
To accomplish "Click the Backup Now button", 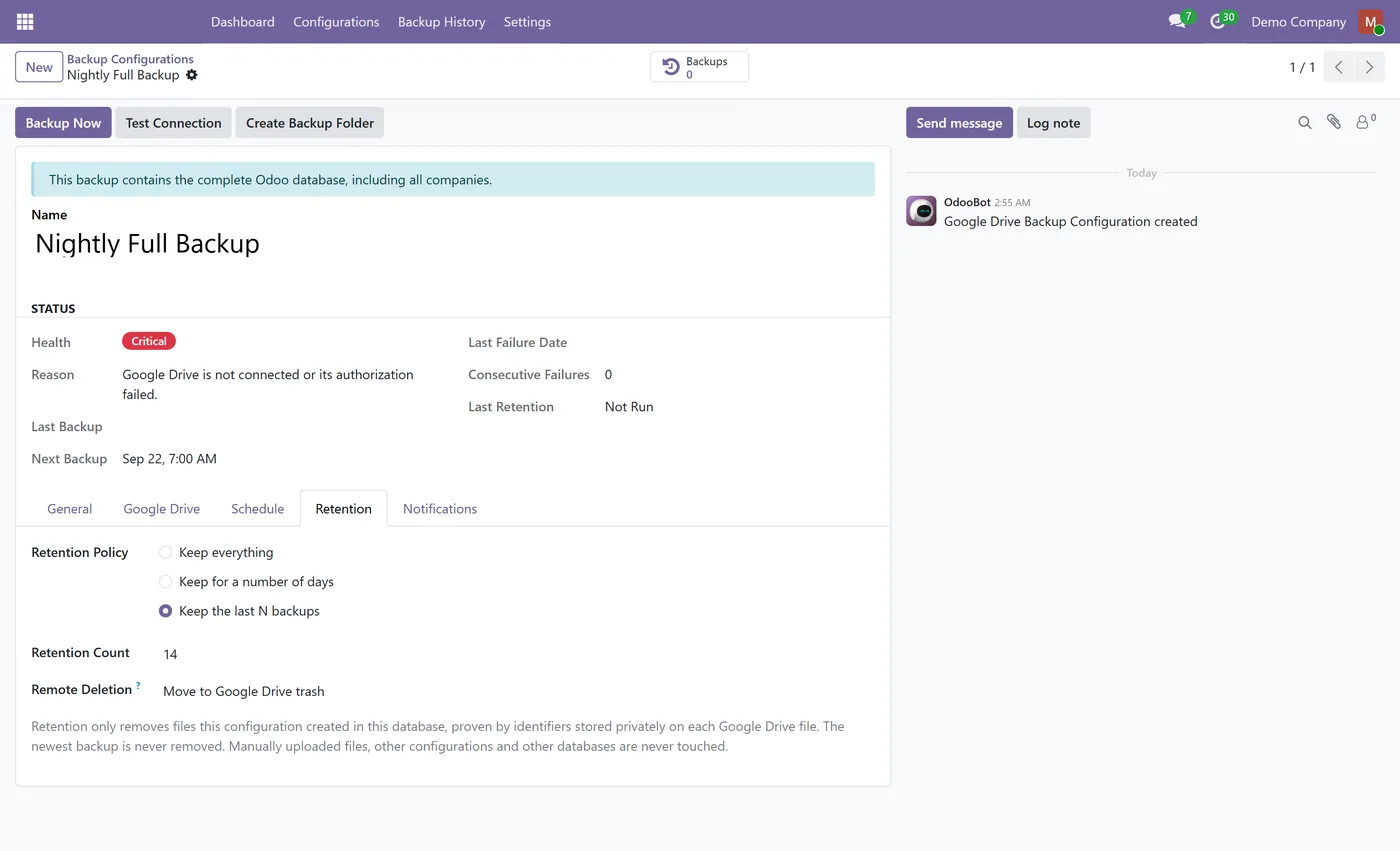I will (x=63, y=123).
